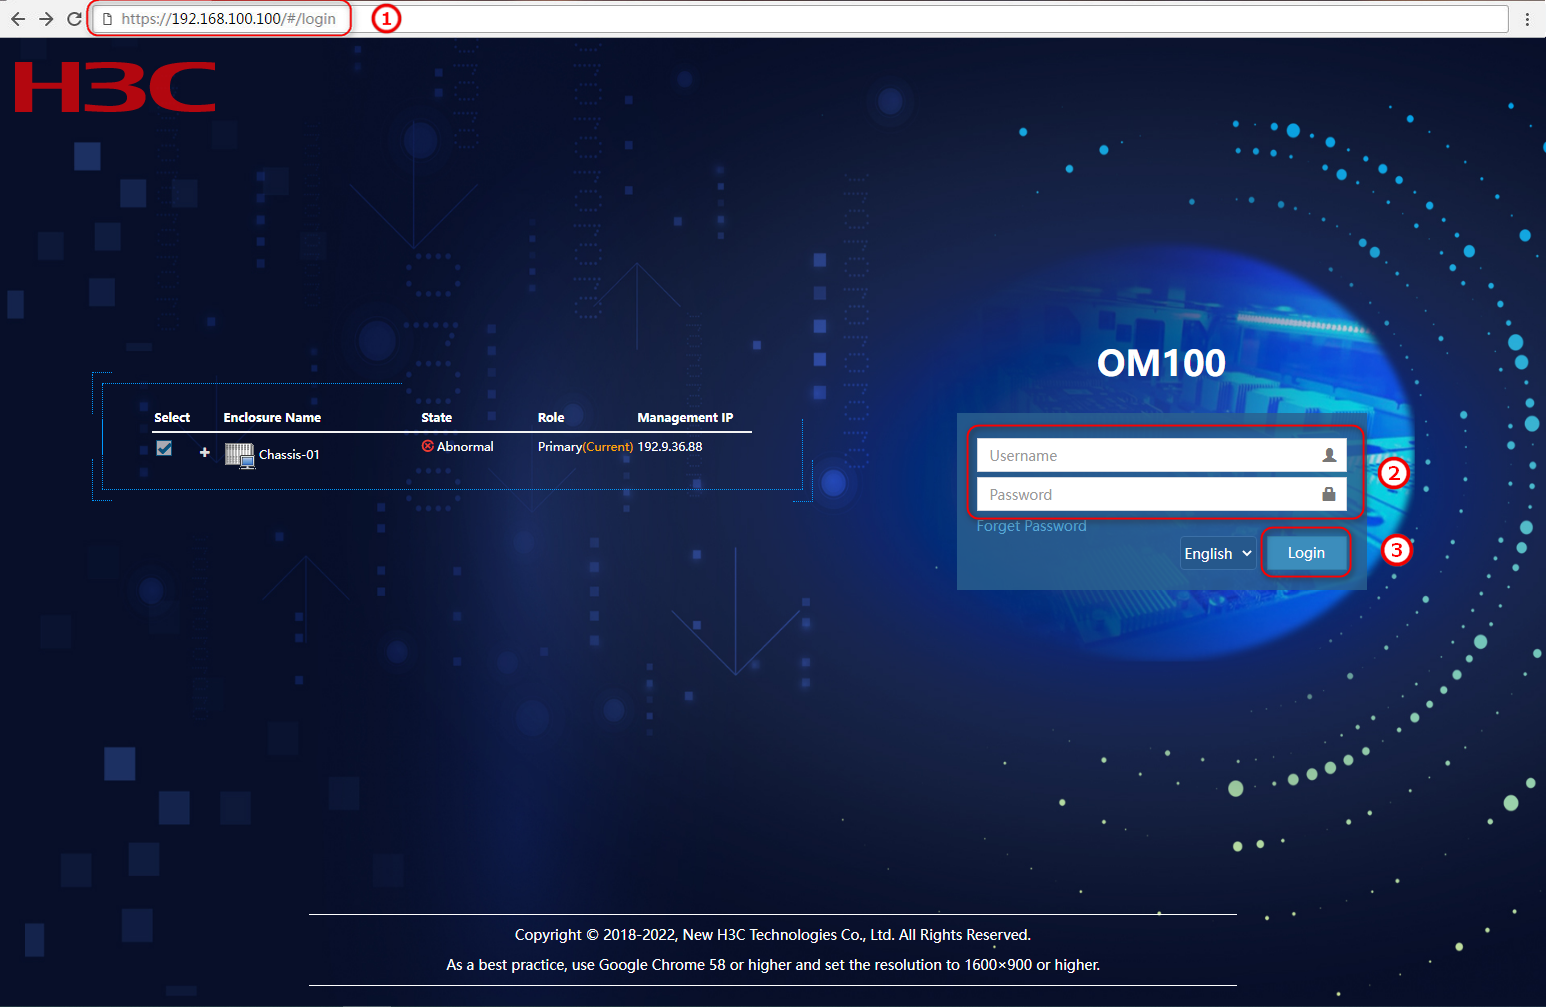This screenshot has height=1007, width=1546.
Task: Click the H3C logo
Action: coord(115,87)
